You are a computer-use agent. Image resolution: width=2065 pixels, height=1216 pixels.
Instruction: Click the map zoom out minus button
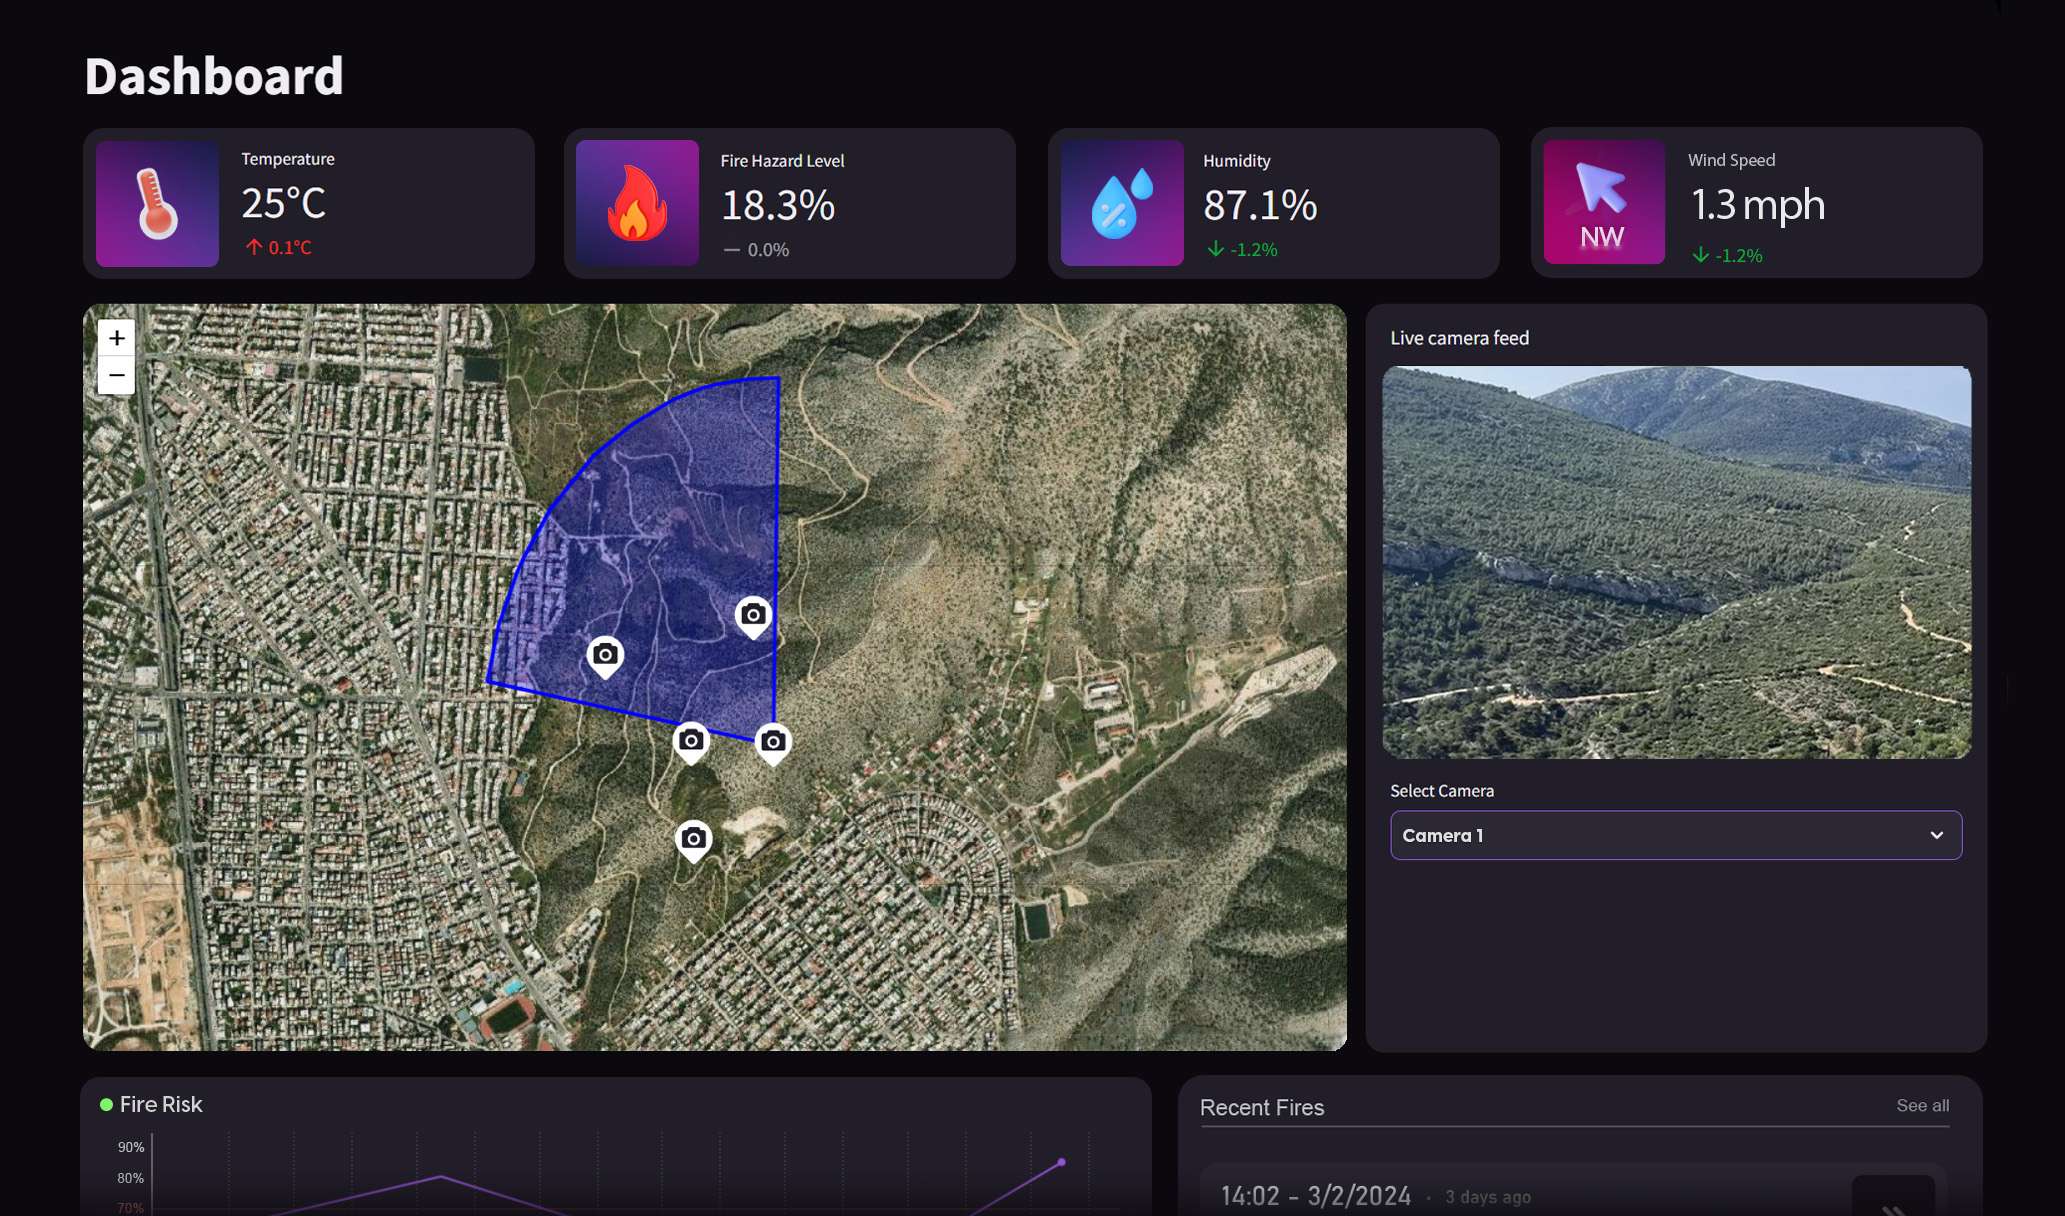(117, 376)
